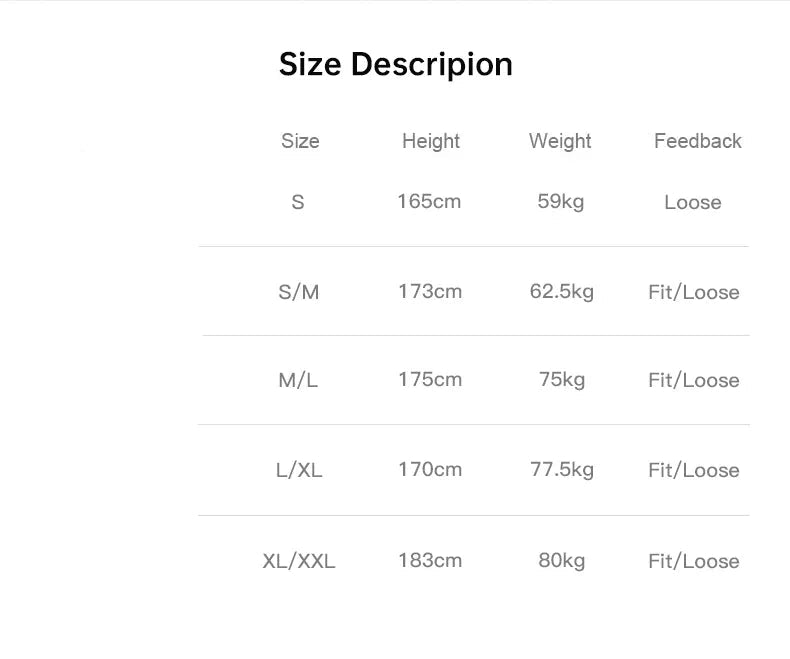
Task: Select the 80kg weight value
Action: pyautogui.click(x=561, y=560)
